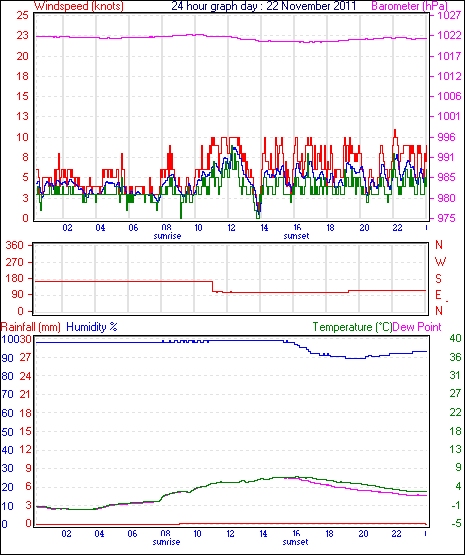Click the 24 hour graph day title
Screen dimensions: 465x556
point(264,6)
